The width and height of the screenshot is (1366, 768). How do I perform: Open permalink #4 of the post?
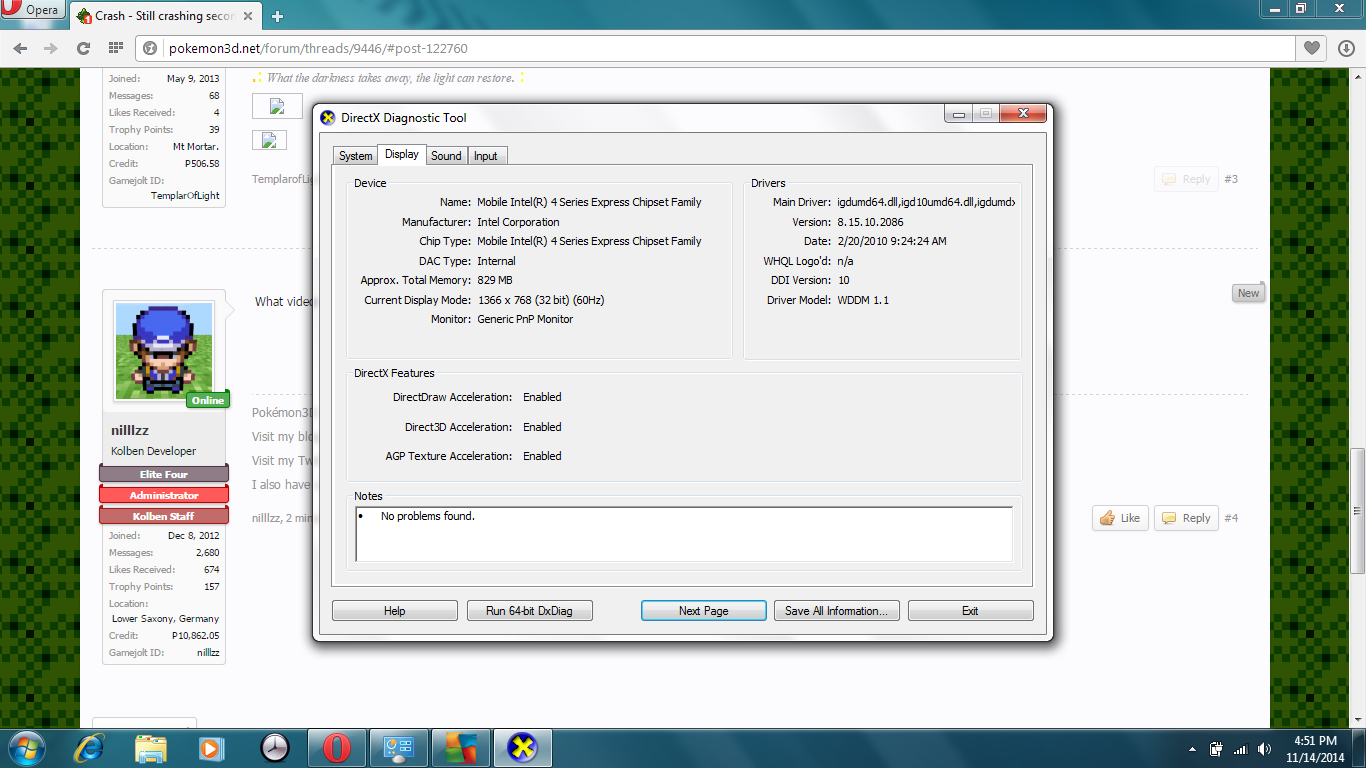click(x=1231, y=518)
